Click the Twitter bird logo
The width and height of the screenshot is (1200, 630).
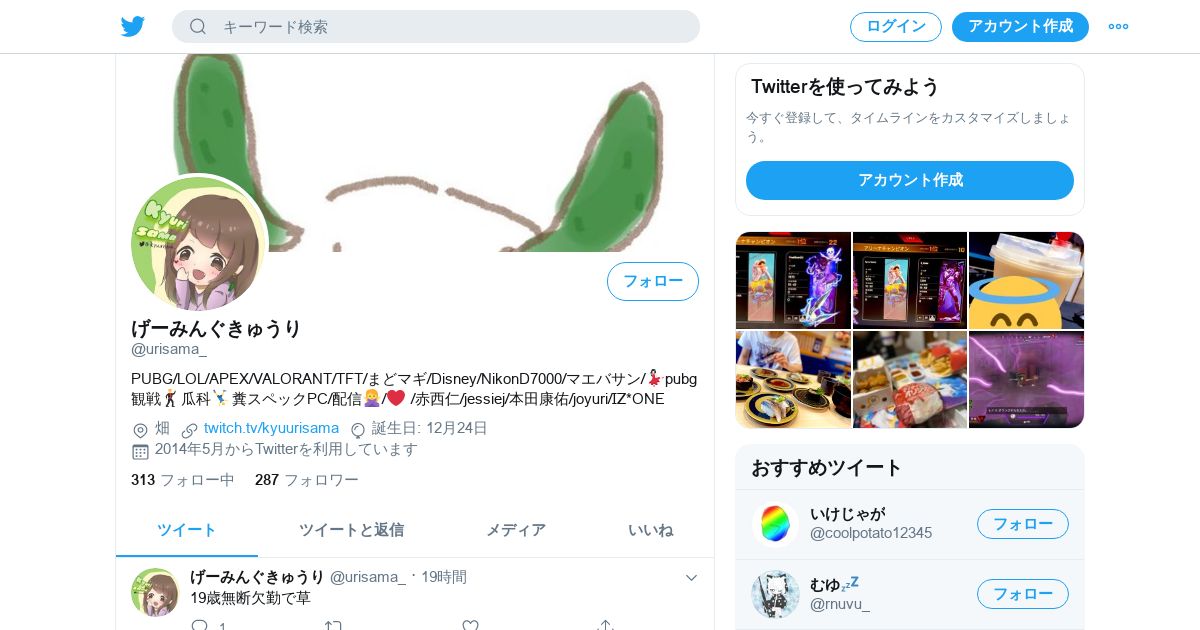point(133,27)
